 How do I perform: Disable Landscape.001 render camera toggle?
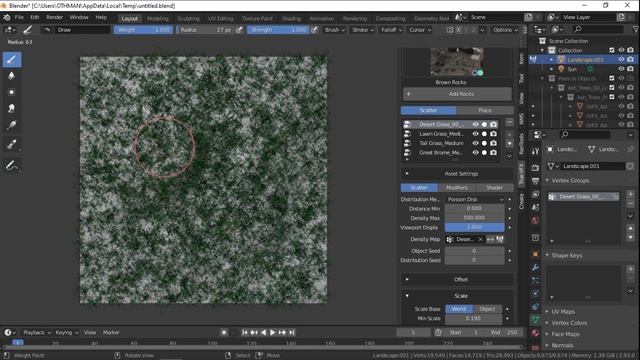630,60
